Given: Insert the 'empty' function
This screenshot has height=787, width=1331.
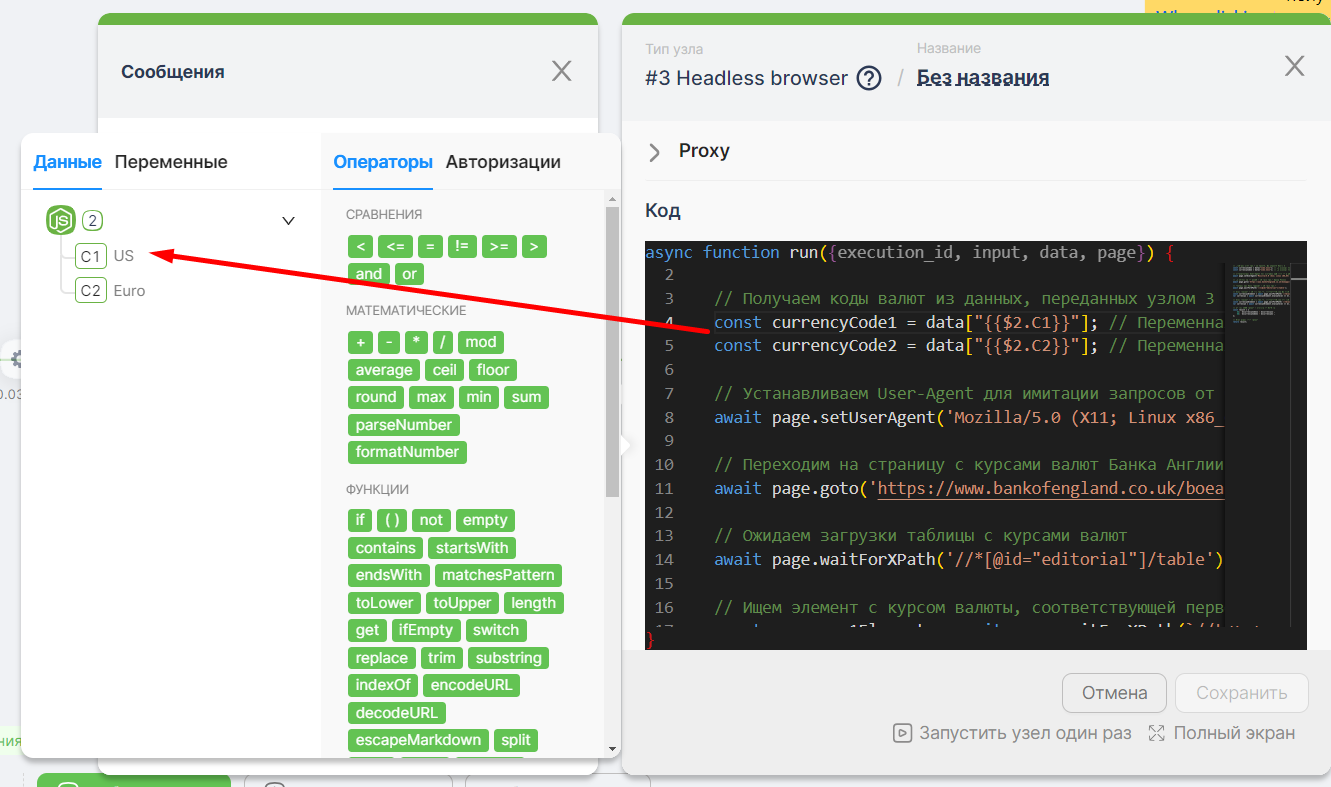Looking at the screenshot, I should (x=485, y=520).
